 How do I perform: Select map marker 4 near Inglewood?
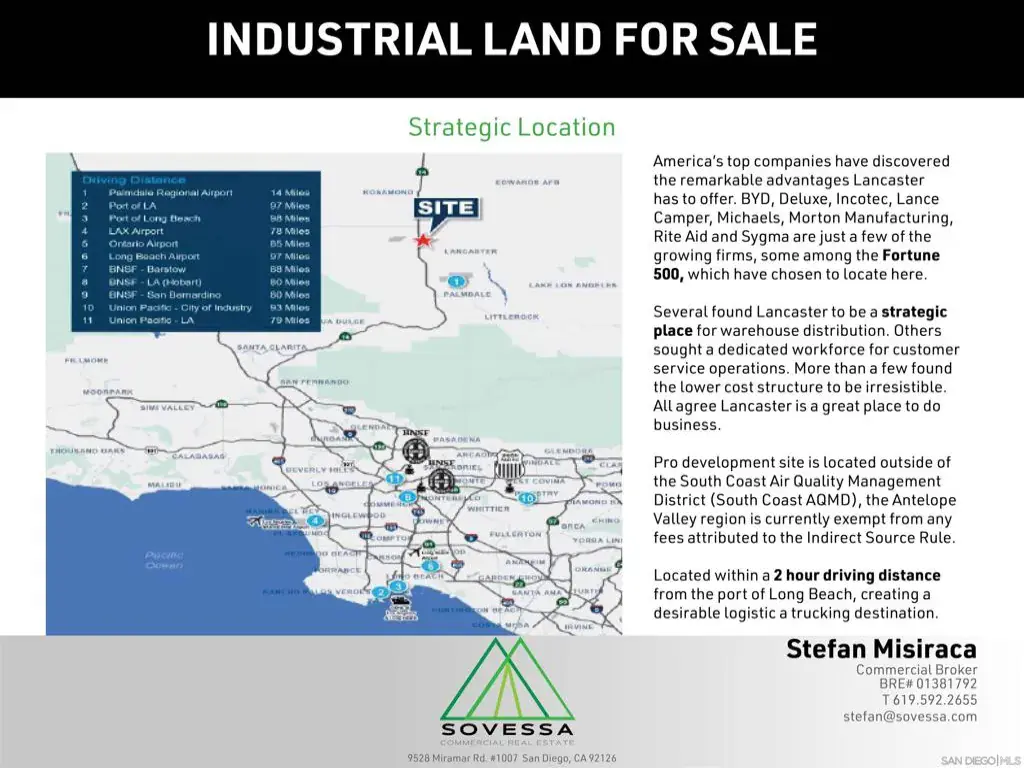tap(315, 520)
